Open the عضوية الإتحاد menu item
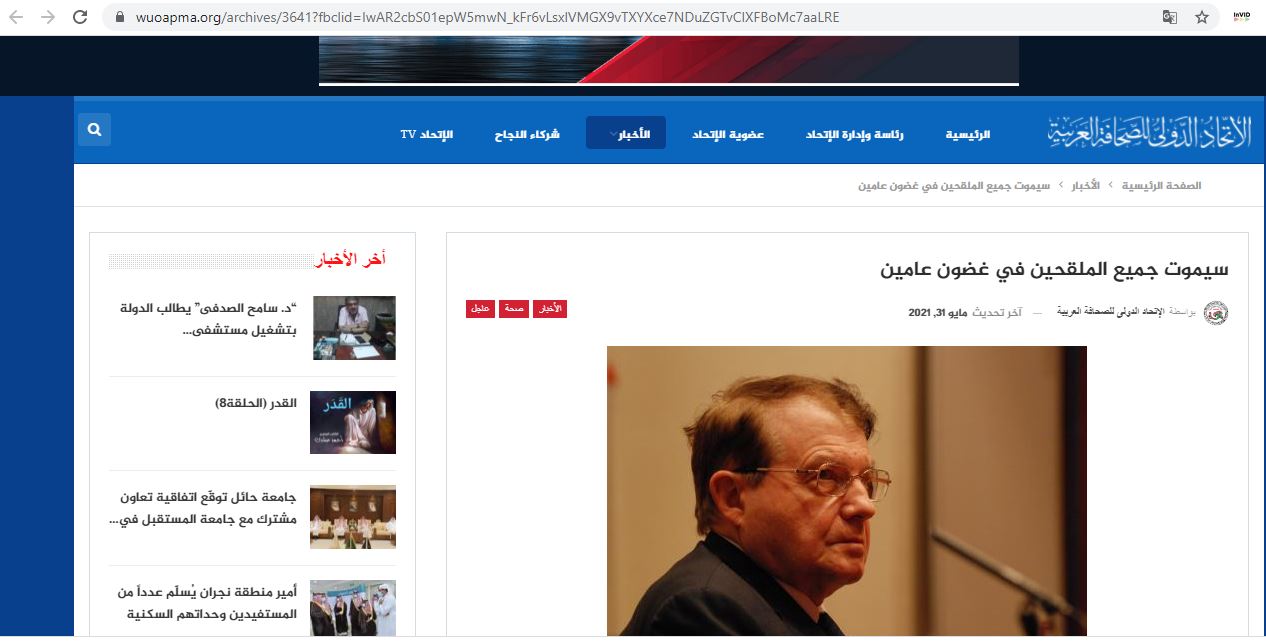 [728, 134]
